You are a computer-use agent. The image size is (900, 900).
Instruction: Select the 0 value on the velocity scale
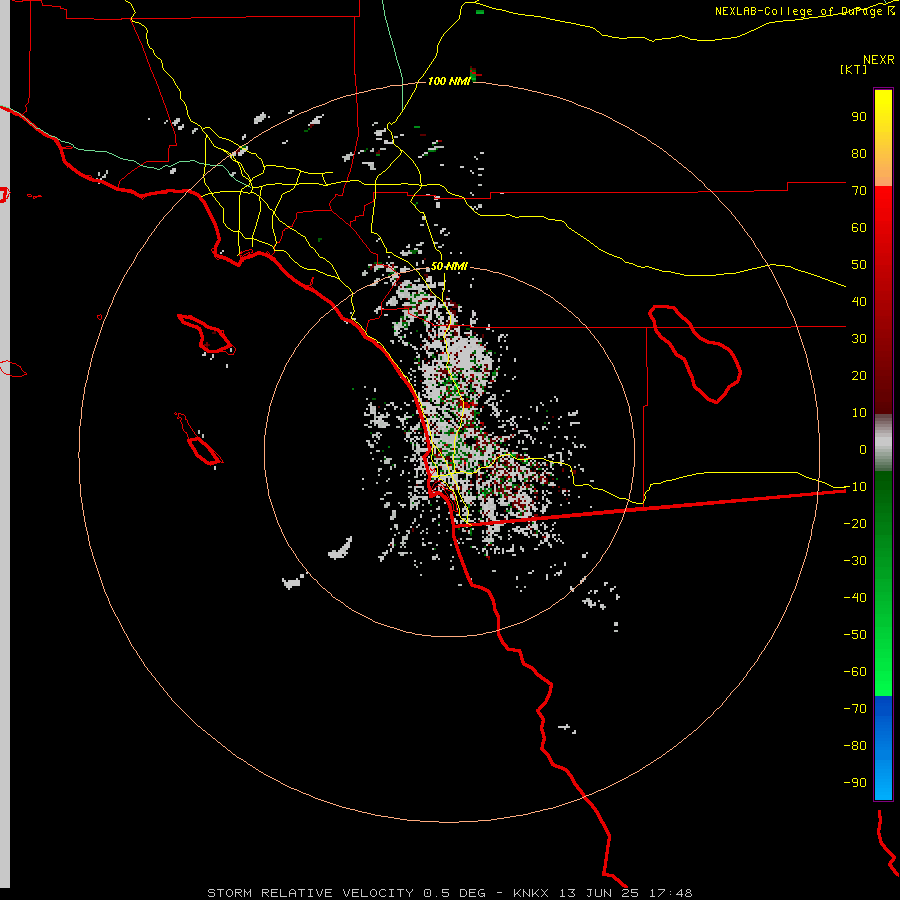click(x=863, y=449)
